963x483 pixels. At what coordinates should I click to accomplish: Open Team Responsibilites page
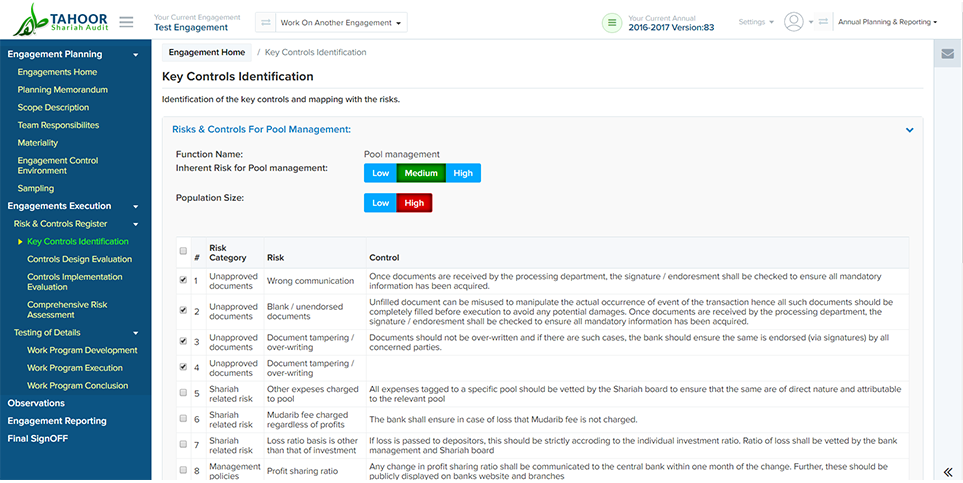click(58, 125)
